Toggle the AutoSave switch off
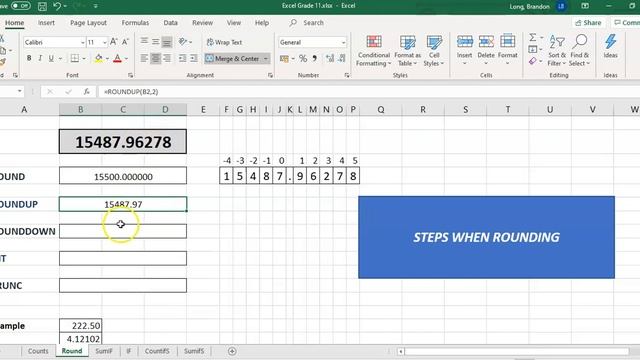Screen dimensions: 640x360 (20, 6)
